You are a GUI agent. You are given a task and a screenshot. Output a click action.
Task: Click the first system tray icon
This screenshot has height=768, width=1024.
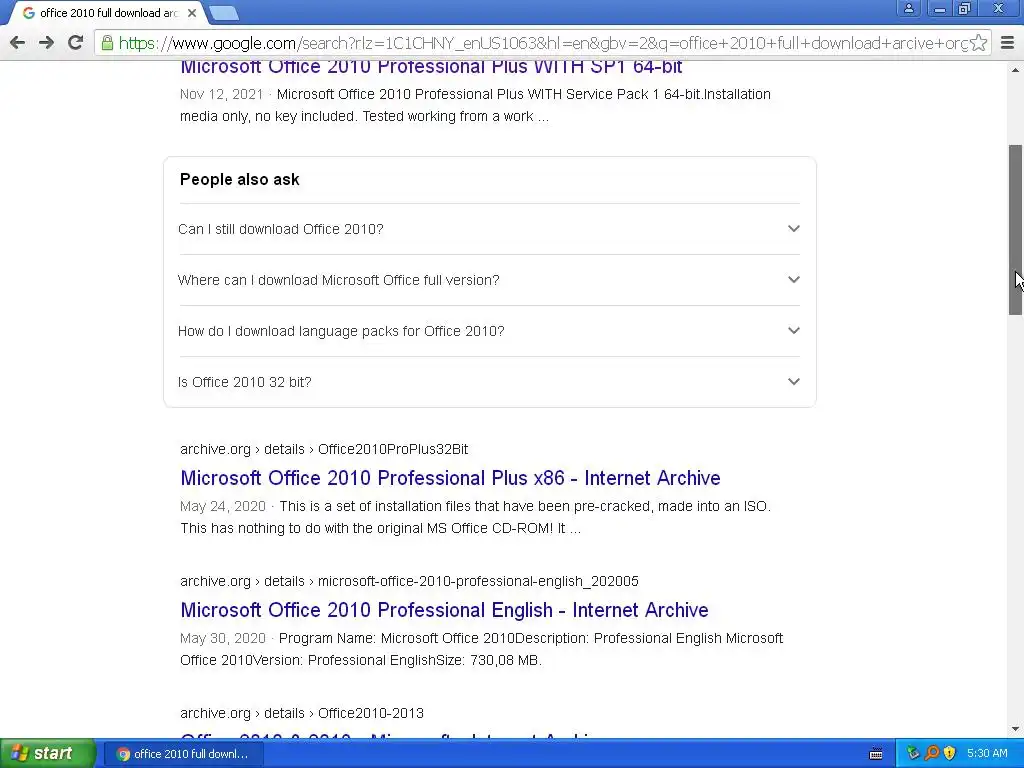[913, 754]
